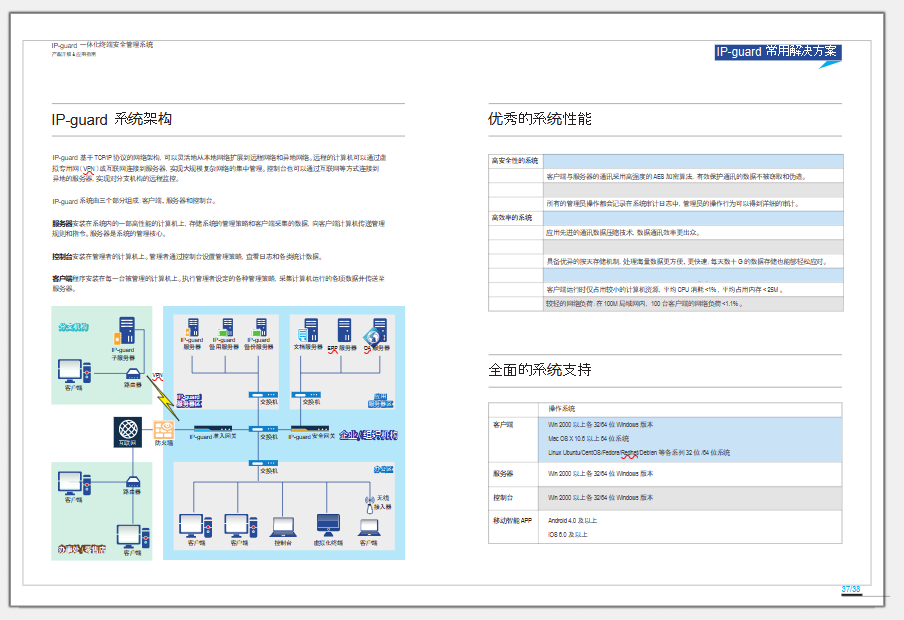
Task: Click the ERP 服务器 icon
Action: tap(344, 330)
